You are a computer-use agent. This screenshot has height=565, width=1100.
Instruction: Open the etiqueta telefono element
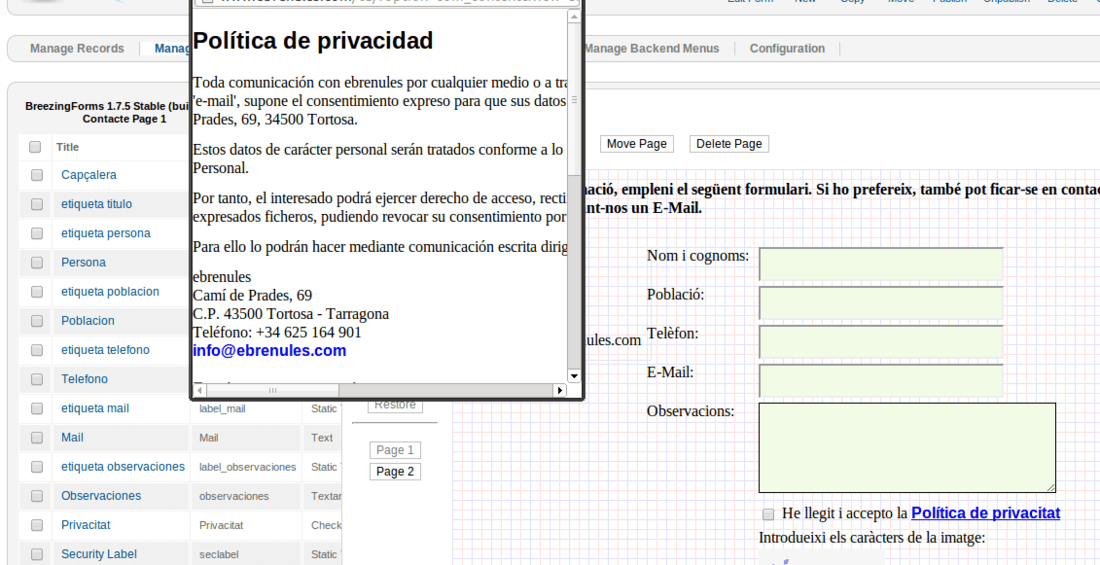point(105,350)
